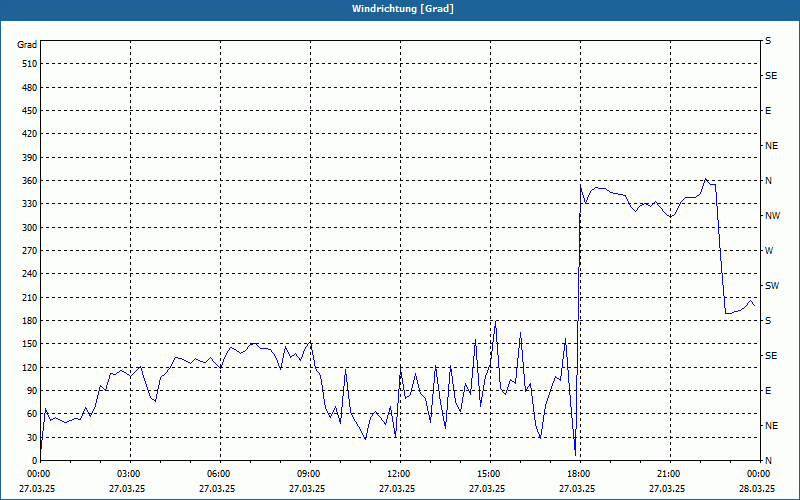Screen dimensions: 800x500
Task: Click the 300 degree axis label
Action: (30, 228)
